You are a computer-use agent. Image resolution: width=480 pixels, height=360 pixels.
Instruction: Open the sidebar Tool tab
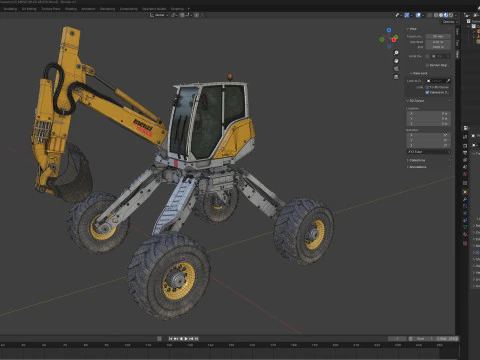[458, 43]
